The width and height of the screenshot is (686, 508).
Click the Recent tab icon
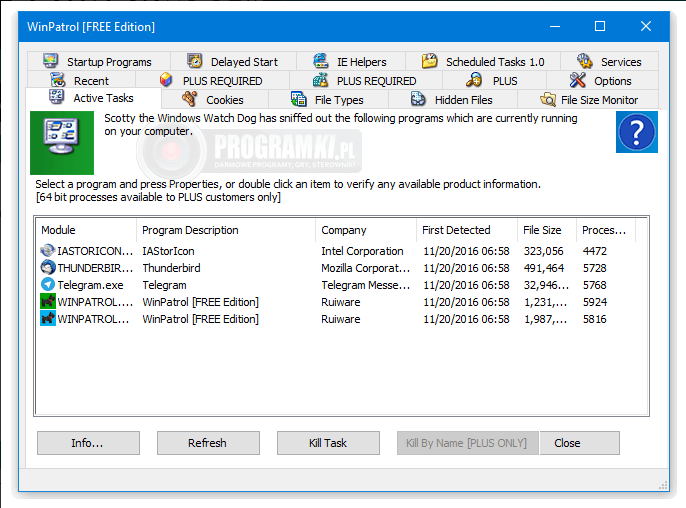[57, 80]
